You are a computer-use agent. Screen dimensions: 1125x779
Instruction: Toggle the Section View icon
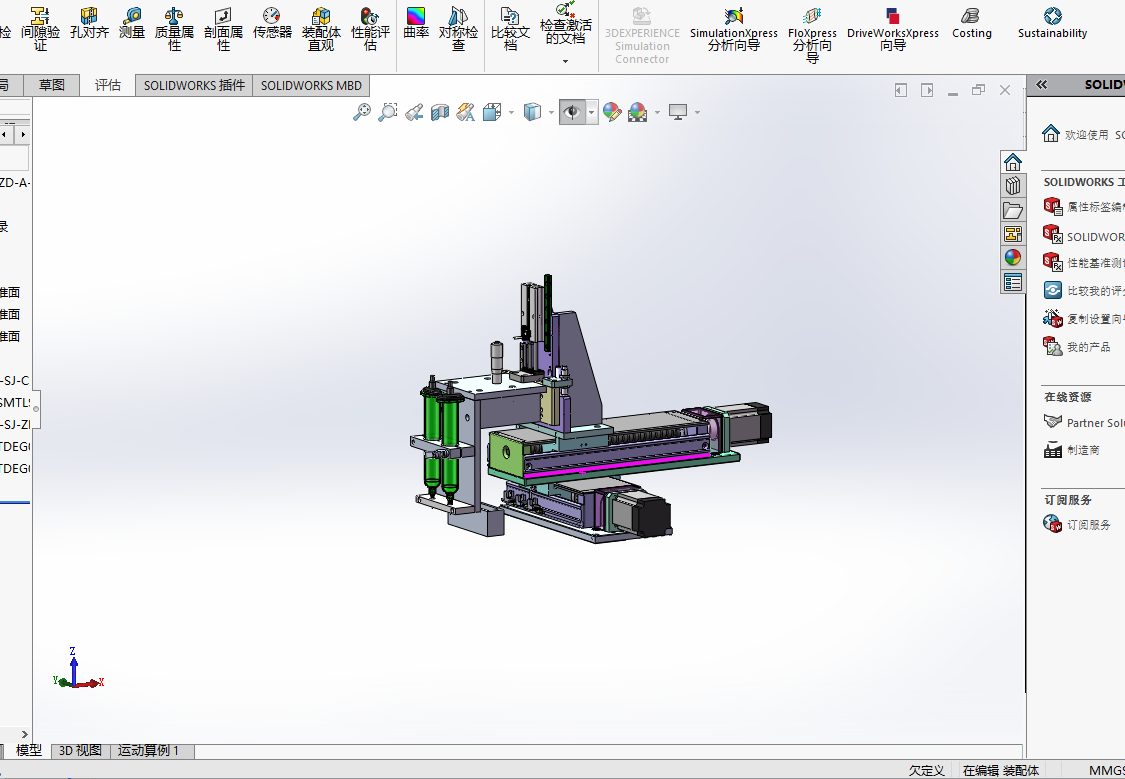pos(440,112)
